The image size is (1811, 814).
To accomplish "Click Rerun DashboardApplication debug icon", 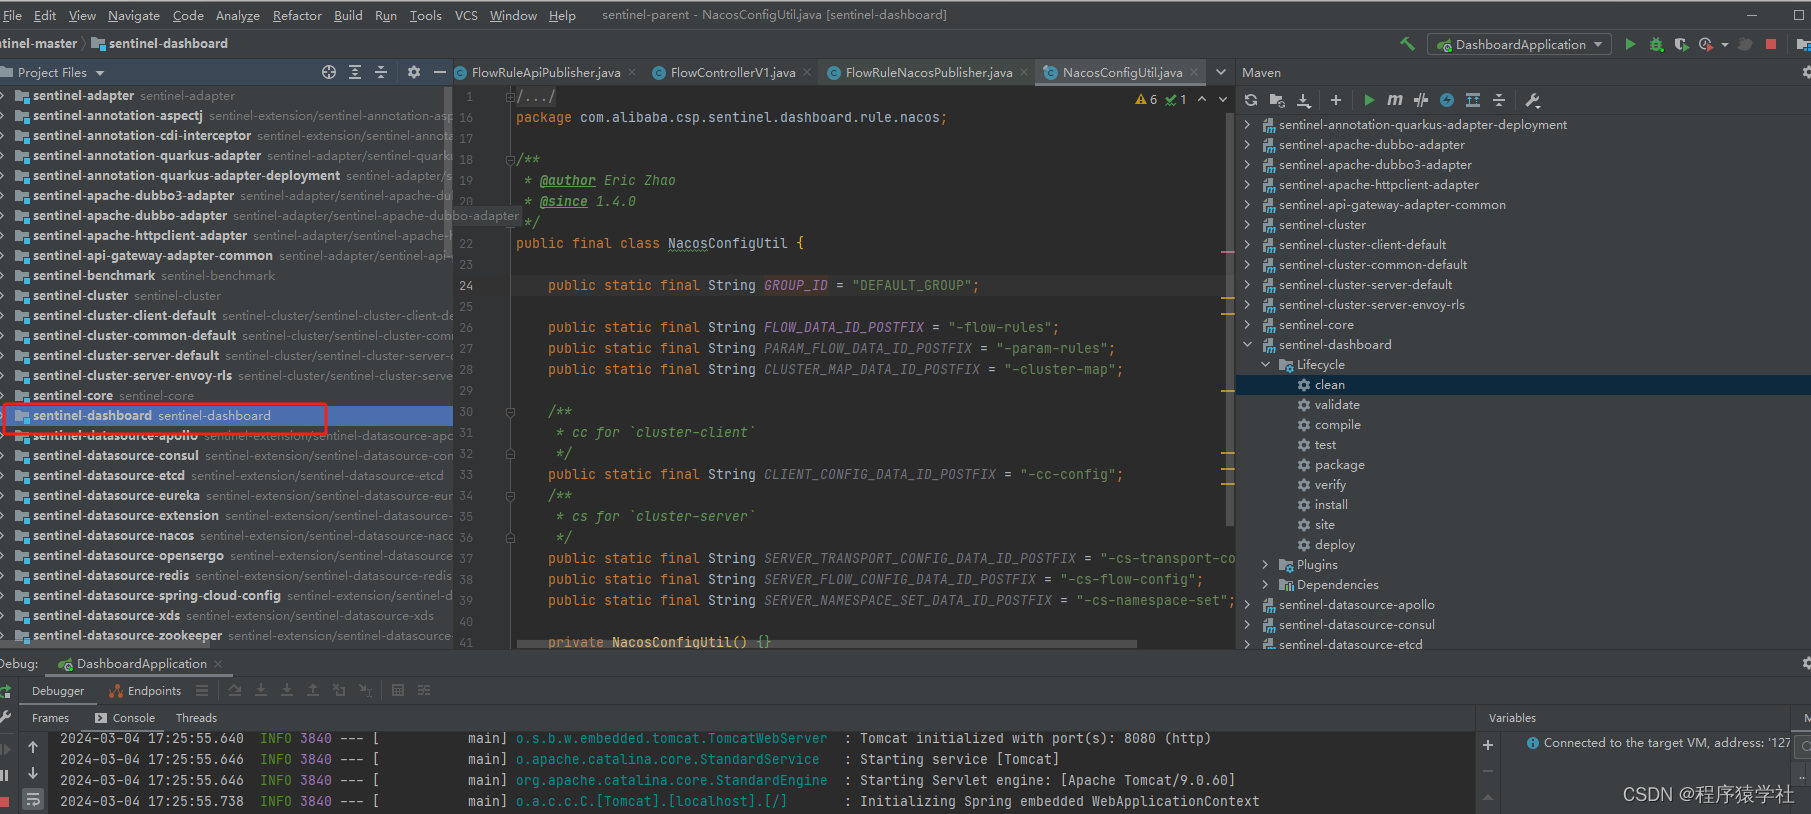I will point(5,691).
